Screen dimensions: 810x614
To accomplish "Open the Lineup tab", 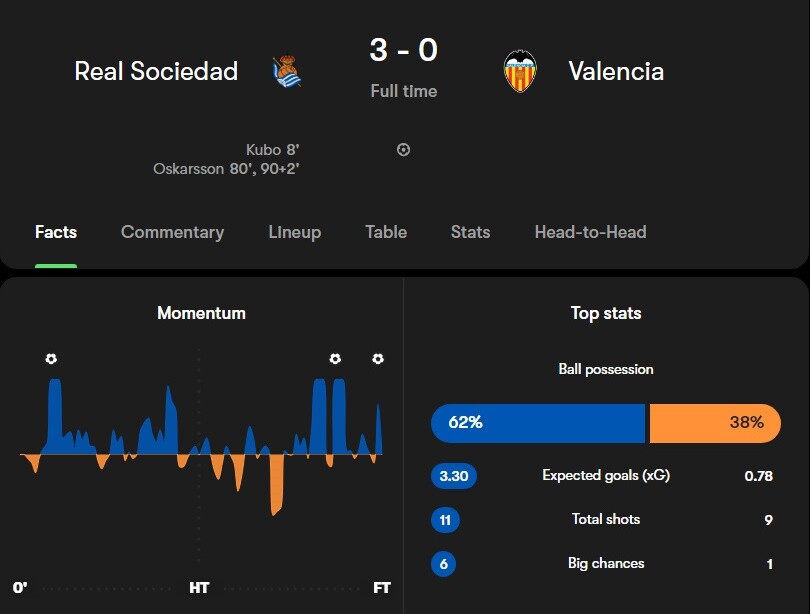I will [294, 232].
